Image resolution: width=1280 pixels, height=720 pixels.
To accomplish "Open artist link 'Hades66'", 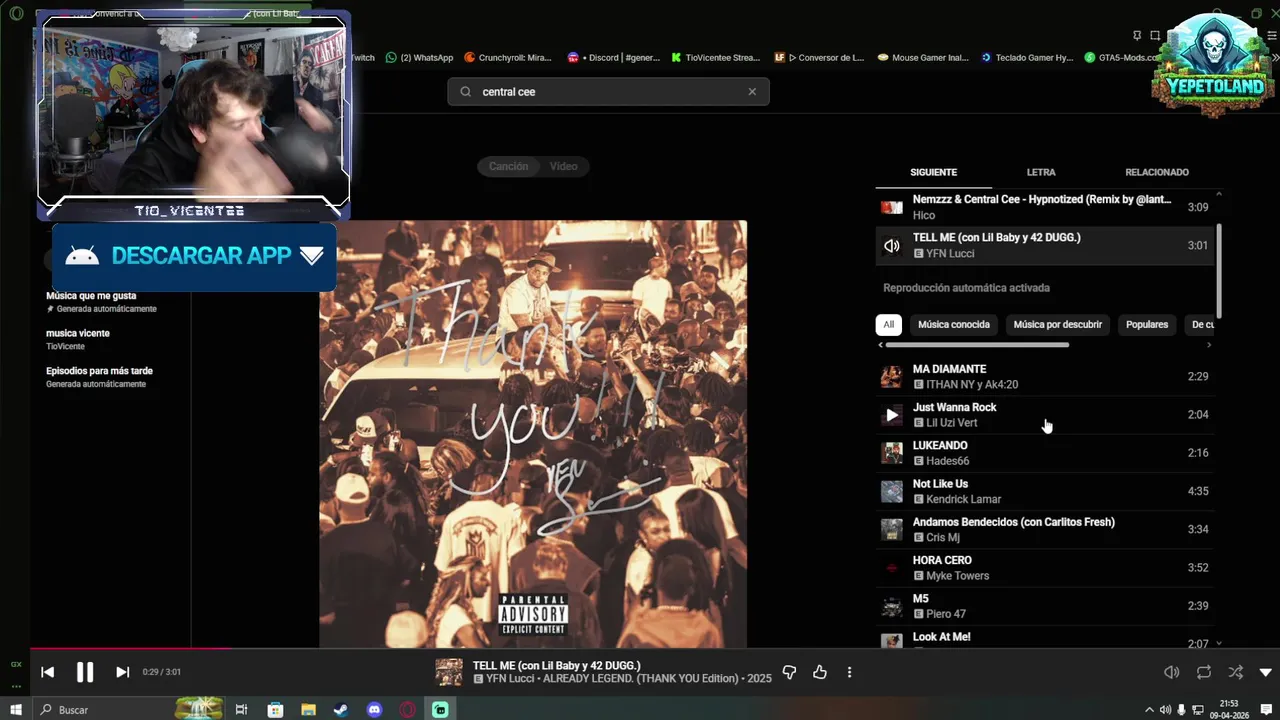I will pyautogui.click(x=947, y=461).
